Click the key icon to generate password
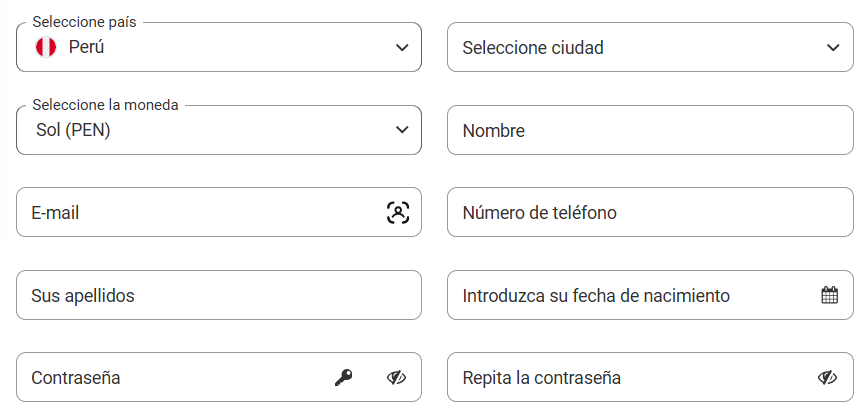Screen dimensions: 866x418 [x=344, y=378]
